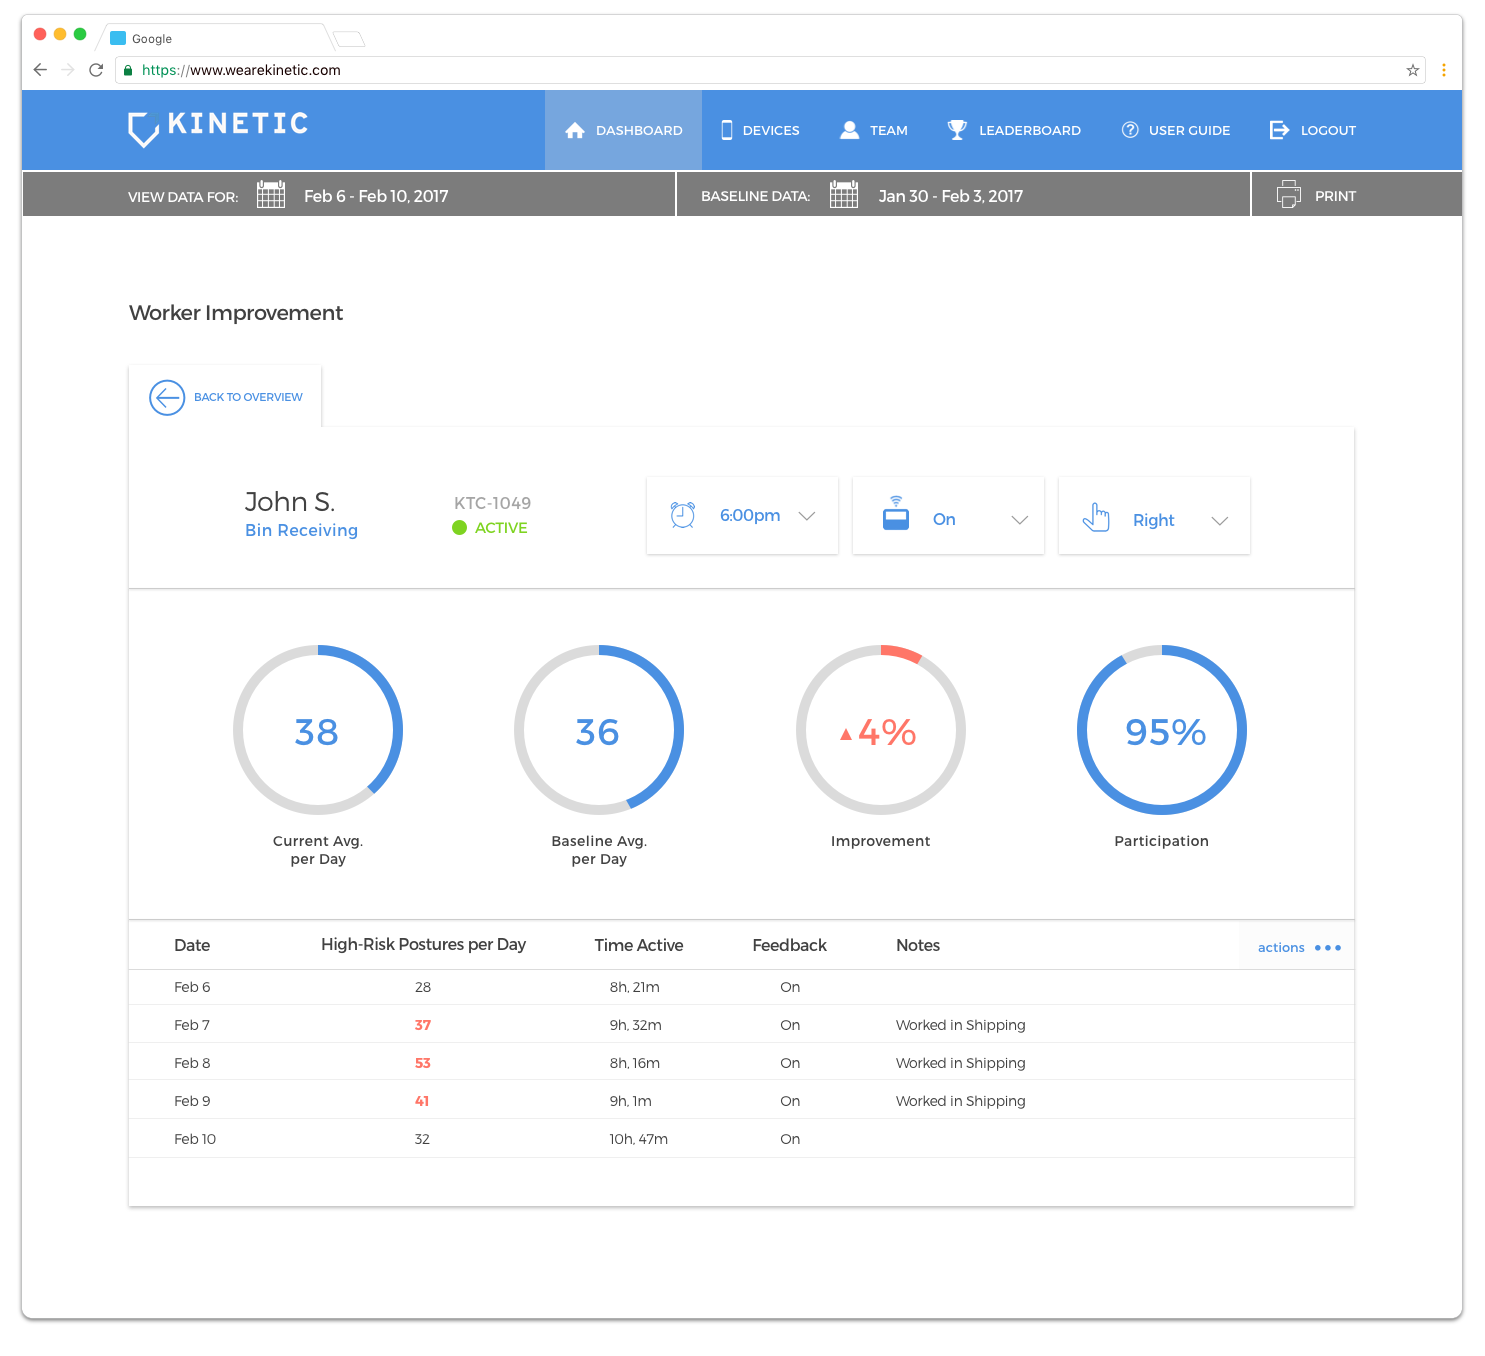Screen dimensions: 1485x1356
Task: Click the High-Risk Postures per Day header
Action: 423,945
